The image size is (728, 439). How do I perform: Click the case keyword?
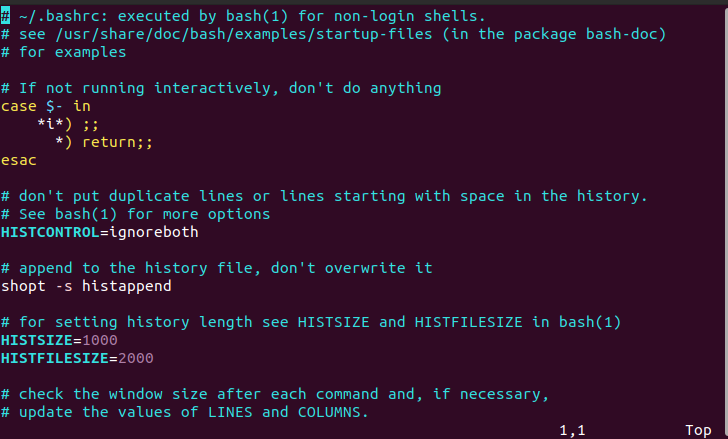(19, 106)
